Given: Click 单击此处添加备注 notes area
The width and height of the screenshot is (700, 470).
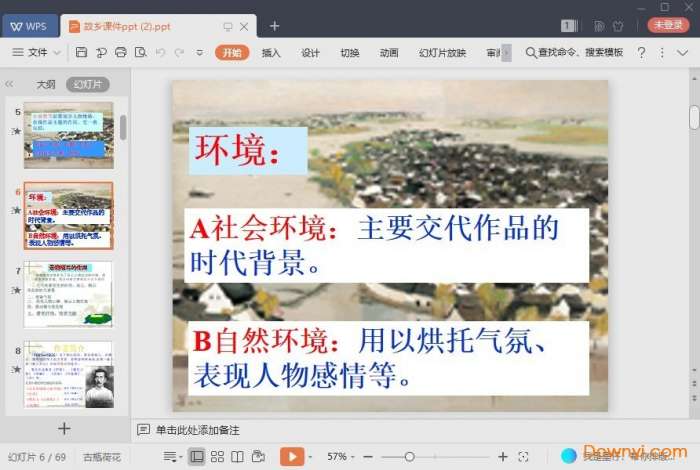Looking at the screenshot, I should (197, 430).
